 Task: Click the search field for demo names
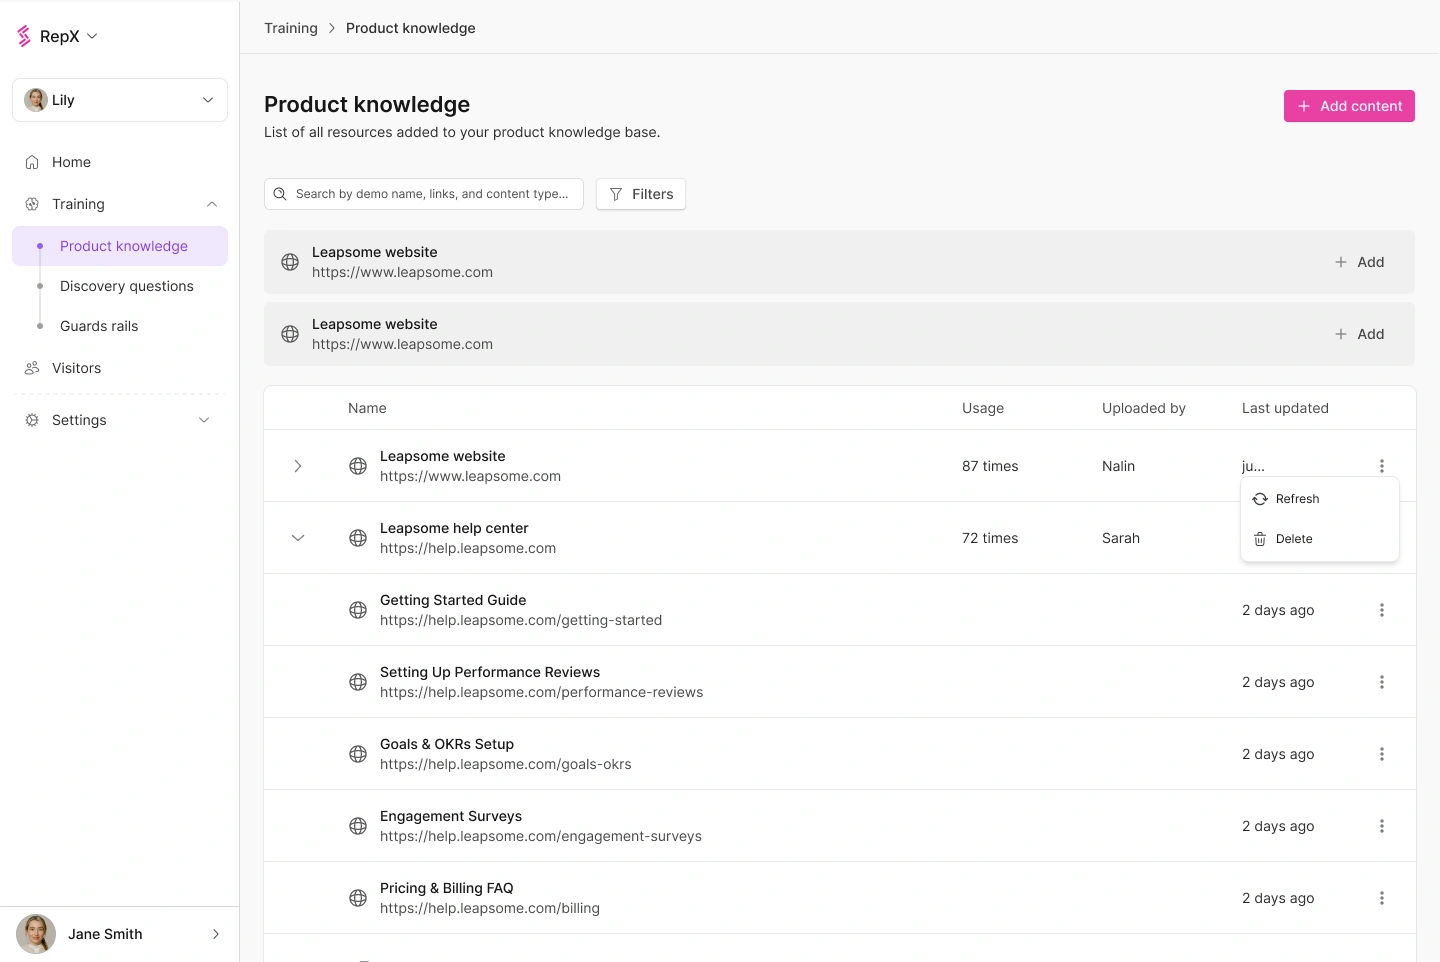(x=424, y=194)
